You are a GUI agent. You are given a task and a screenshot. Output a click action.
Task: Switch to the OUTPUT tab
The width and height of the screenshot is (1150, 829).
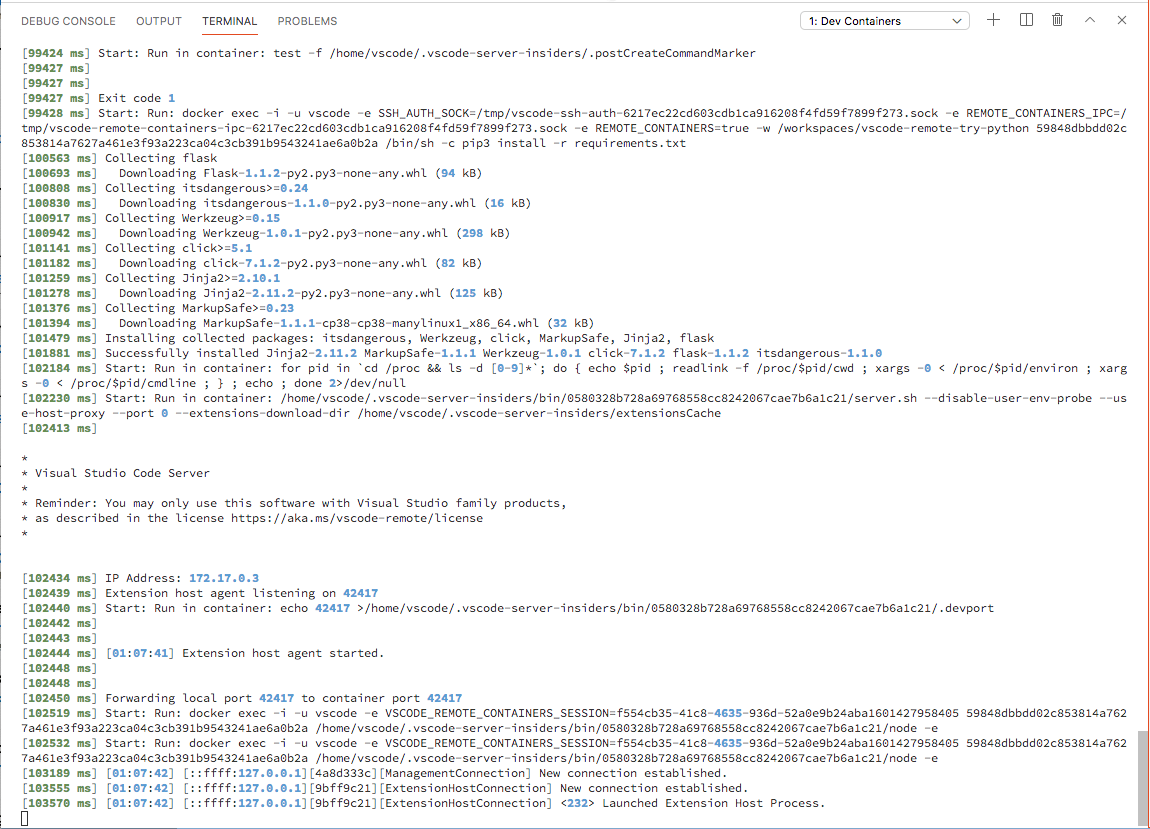(x=158, y=20)
